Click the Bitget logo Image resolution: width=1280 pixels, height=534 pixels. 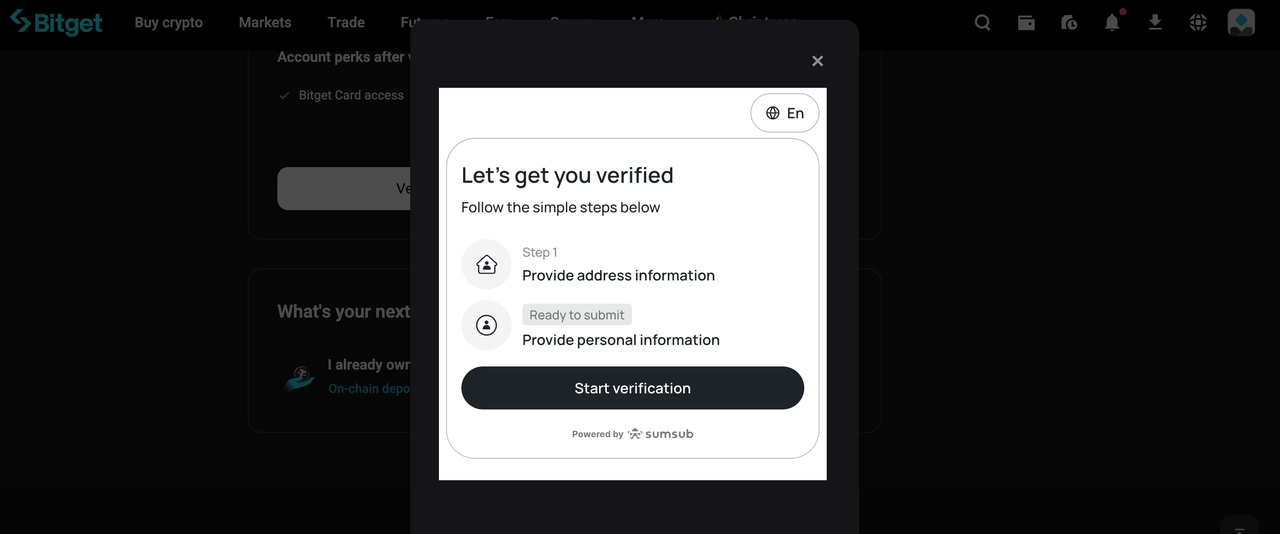(x=56, y=22)
